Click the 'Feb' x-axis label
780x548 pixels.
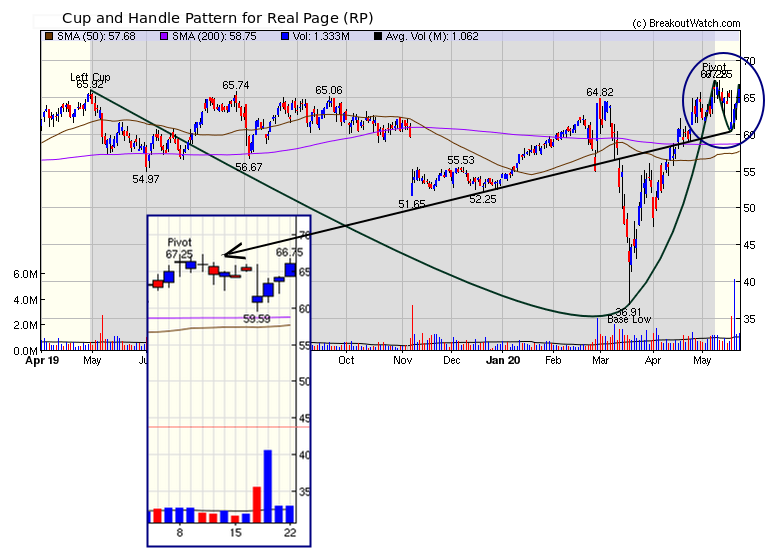[x=553, y=361]
